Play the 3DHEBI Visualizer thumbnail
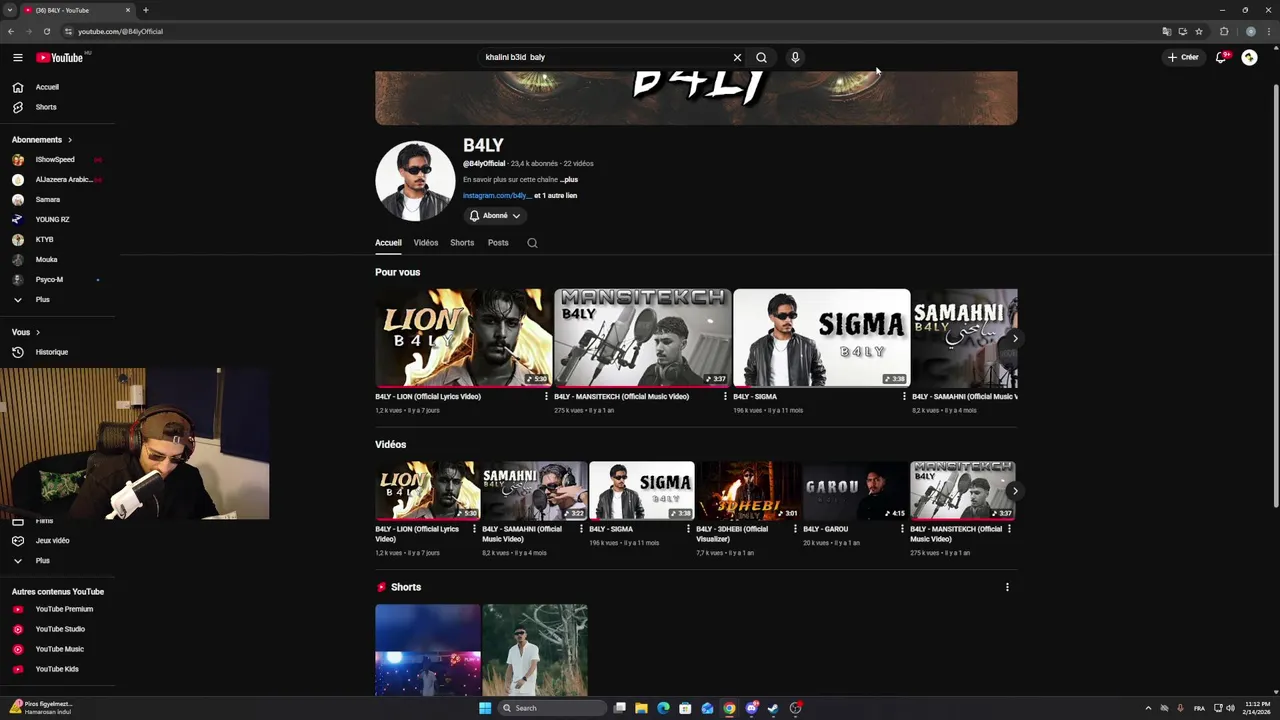 click(749, 491)
